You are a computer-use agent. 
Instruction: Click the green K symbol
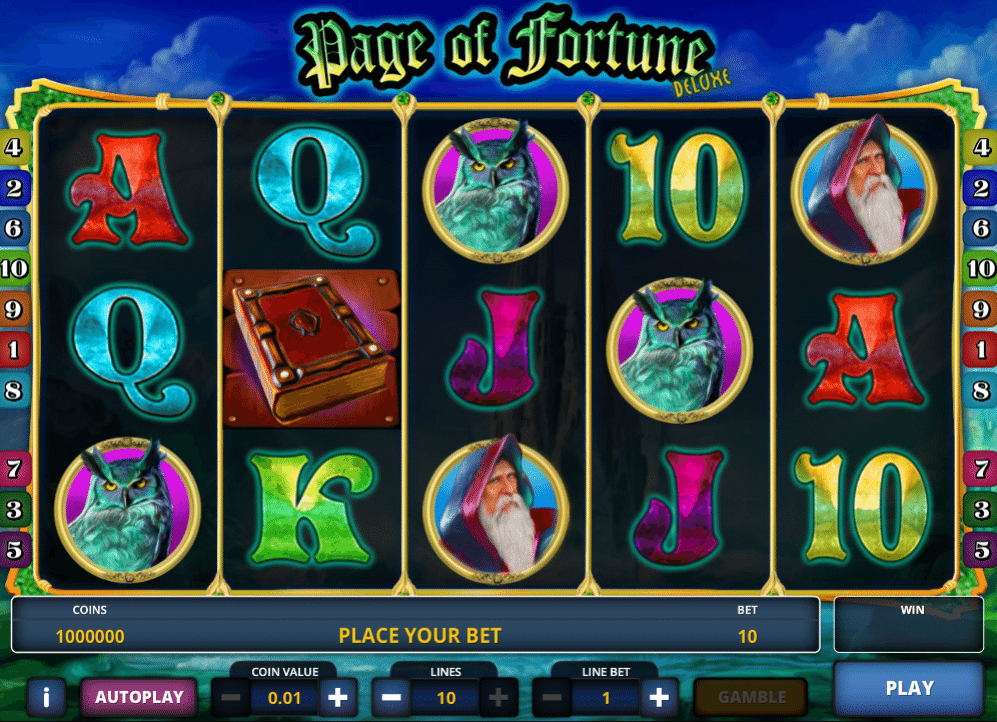[311, 508]
